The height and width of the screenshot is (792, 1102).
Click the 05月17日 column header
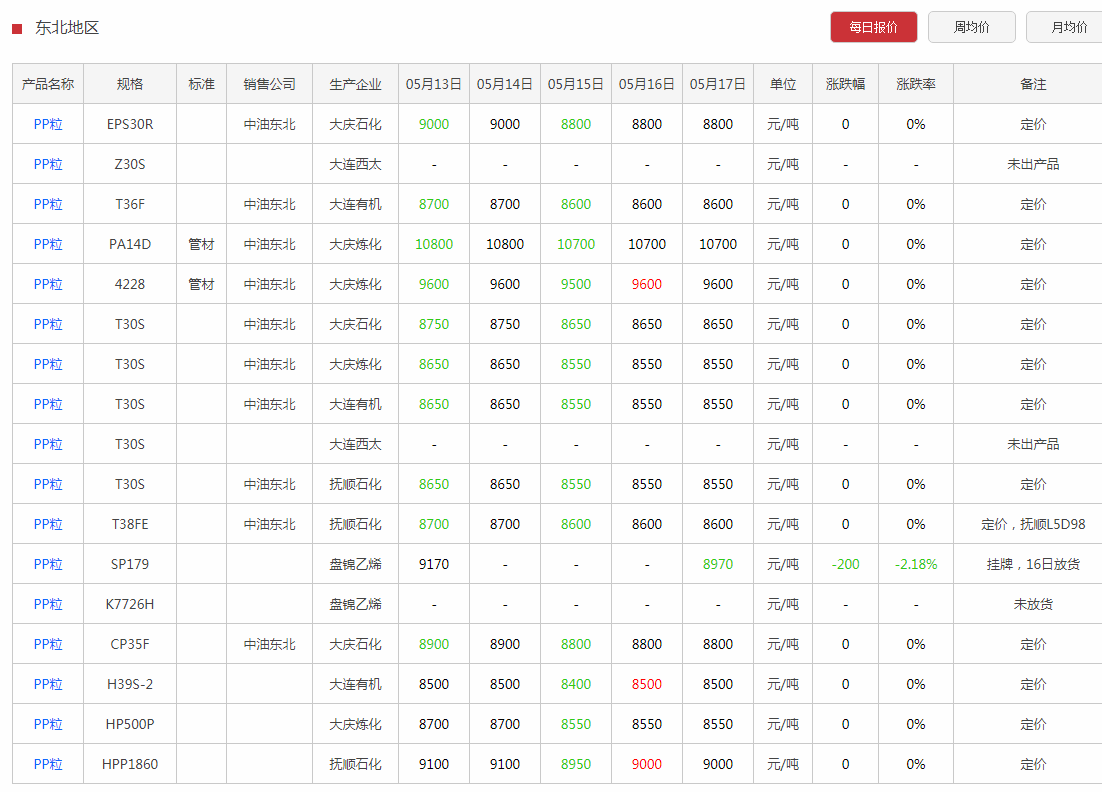[718, 84]
